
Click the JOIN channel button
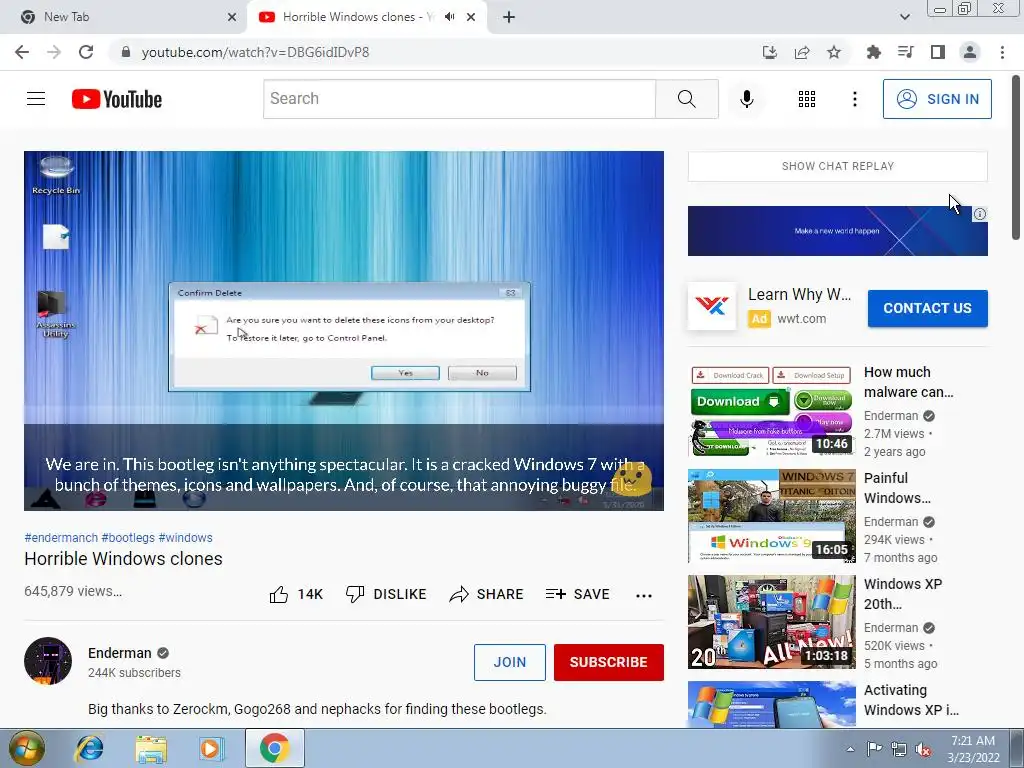click(509, 662)
